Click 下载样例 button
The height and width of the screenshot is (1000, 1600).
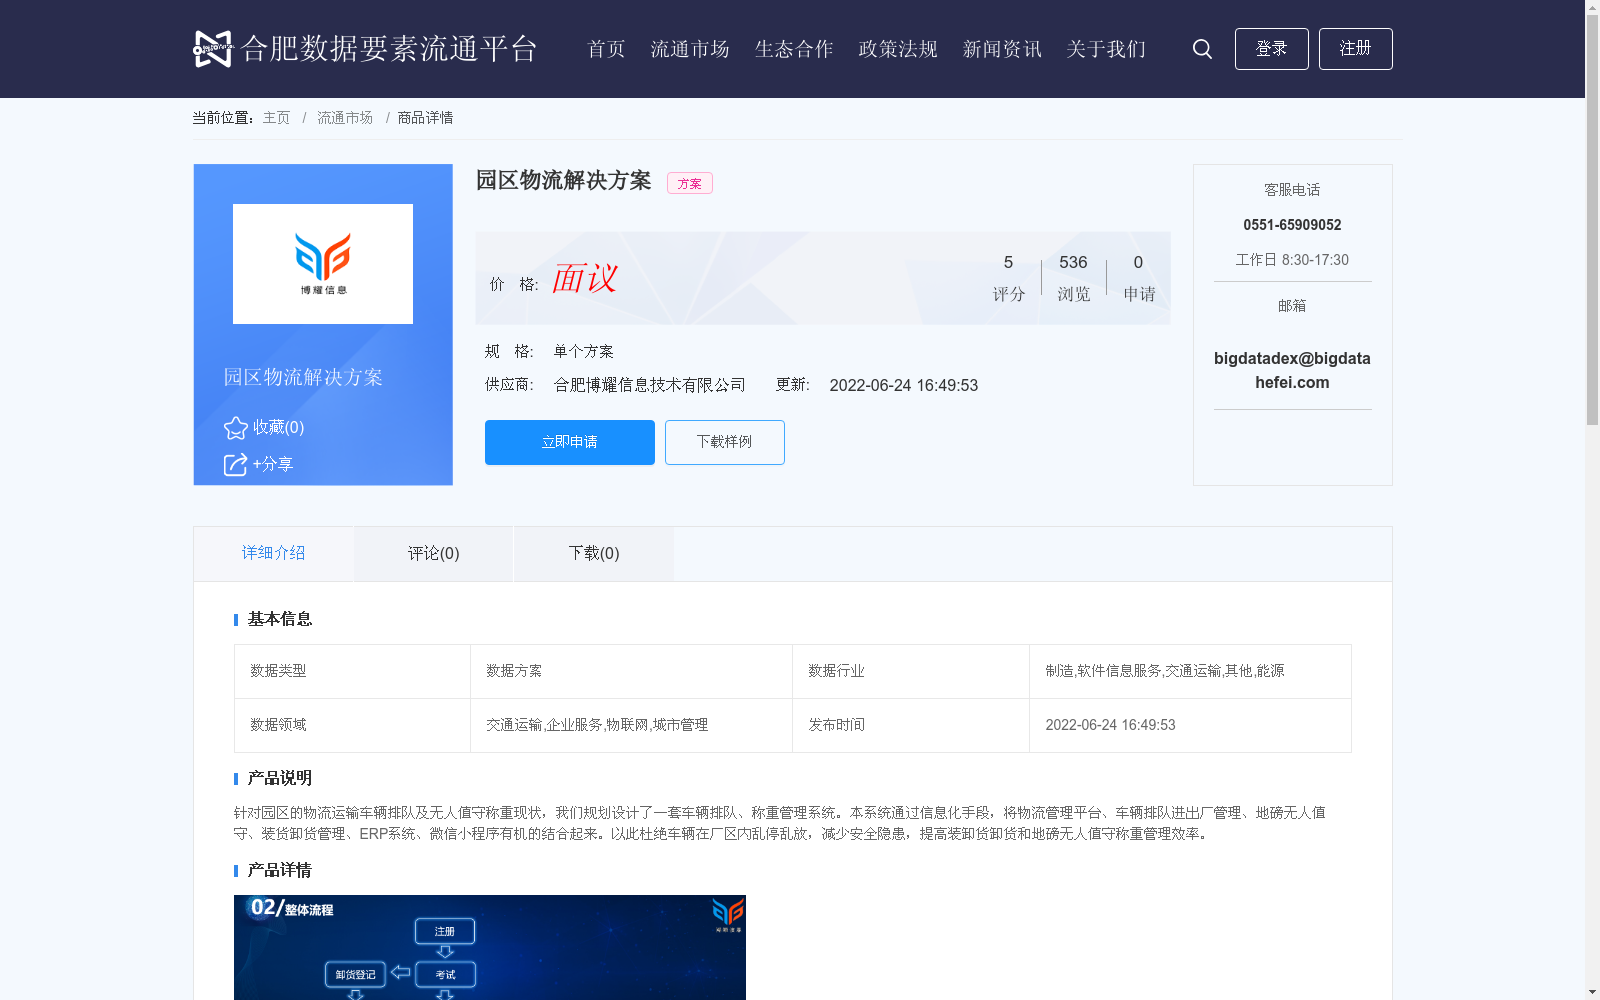point(725,442)
